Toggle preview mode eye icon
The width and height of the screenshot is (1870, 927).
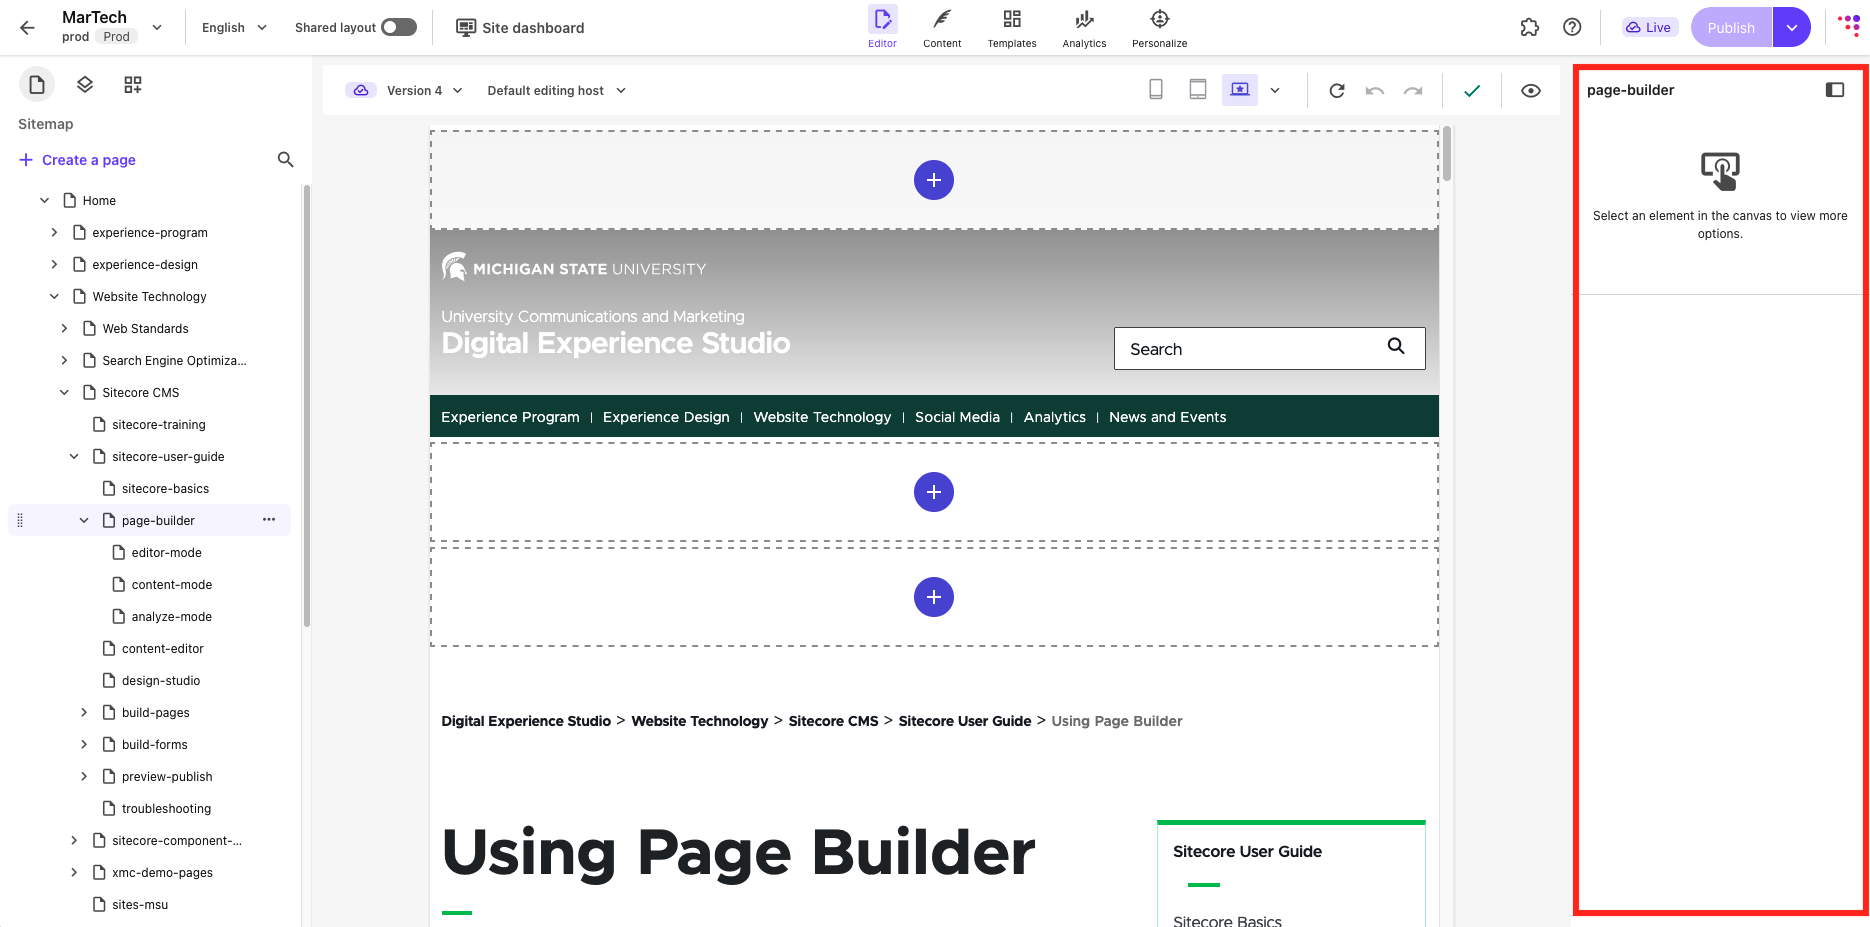1531,90
